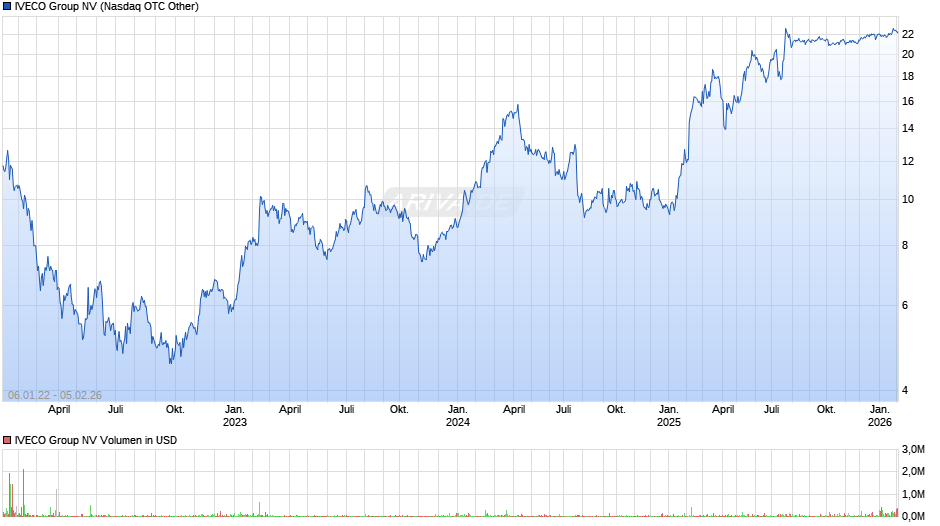Click the '0,0M' volume axis label
Viewport: 940px width, 526px height.
click(x=913, y=516)
